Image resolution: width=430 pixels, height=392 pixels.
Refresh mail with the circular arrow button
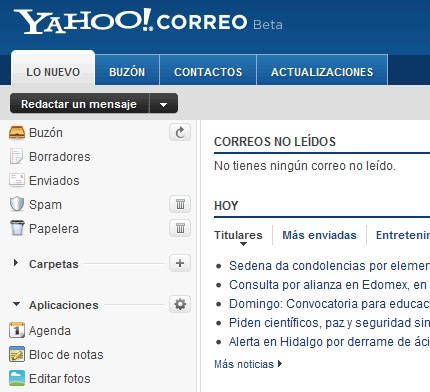[180, 132]
